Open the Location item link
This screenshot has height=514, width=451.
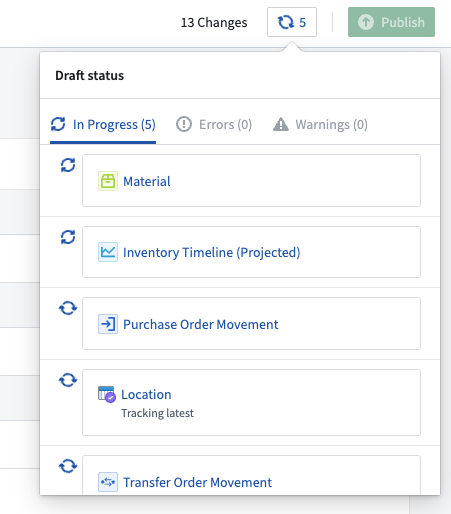point(146,394)
